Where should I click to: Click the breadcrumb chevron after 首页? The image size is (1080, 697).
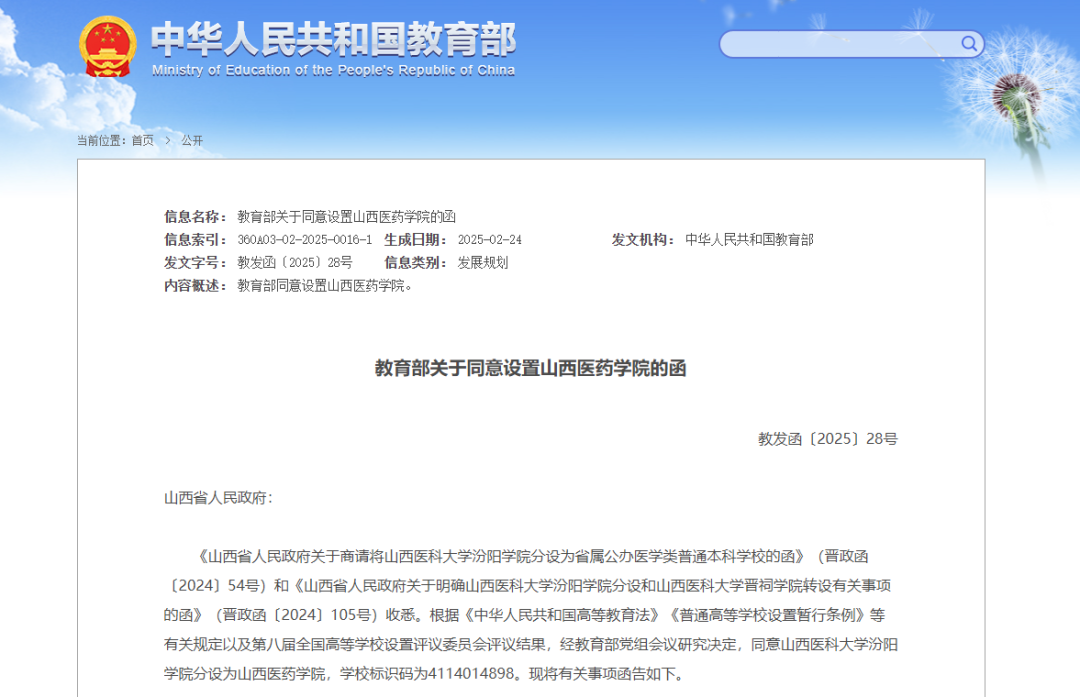point(167,141)
